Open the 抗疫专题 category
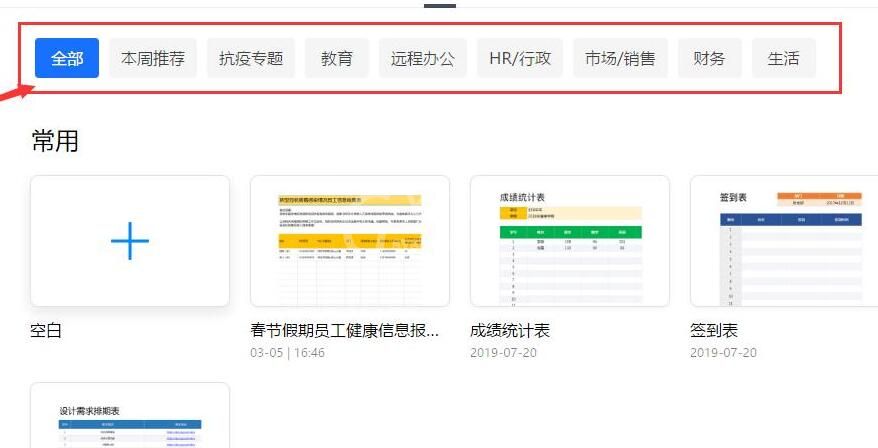The width and height of the screenshot is (878, 448). pos(251,58)
